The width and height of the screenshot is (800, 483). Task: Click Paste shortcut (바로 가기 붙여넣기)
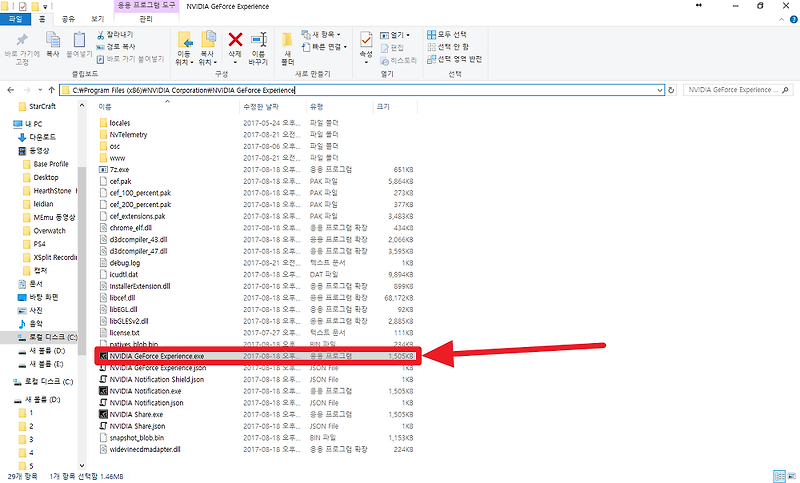click(131, 59)
